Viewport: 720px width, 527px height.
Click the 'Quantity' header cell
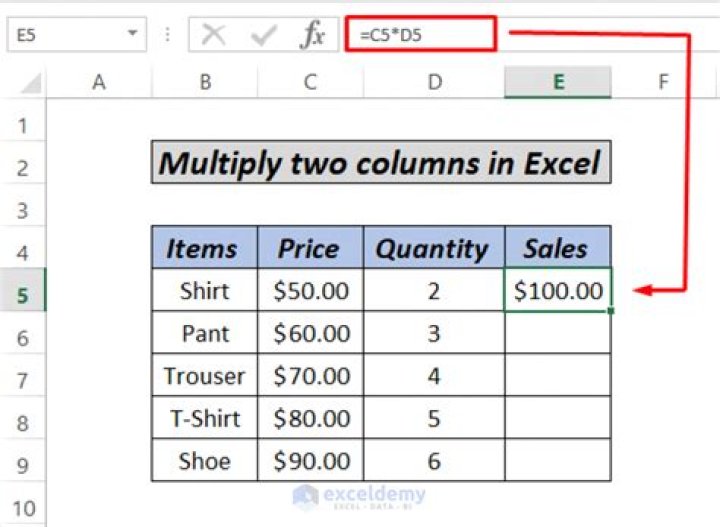(x=434, y=247)
